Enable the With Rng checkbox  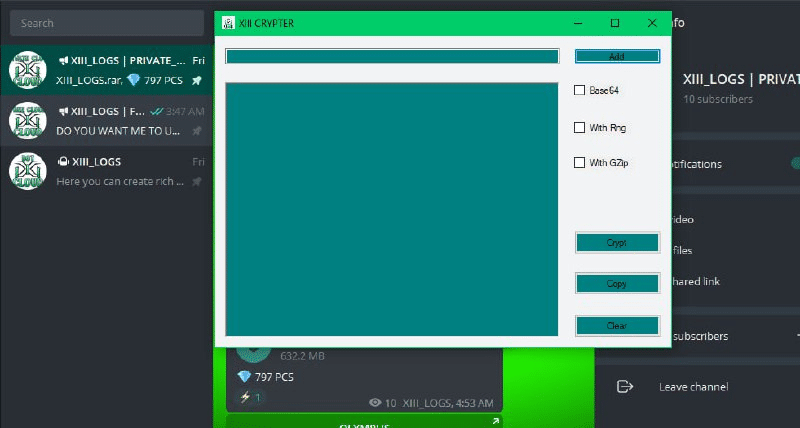(x=580, y=128)
